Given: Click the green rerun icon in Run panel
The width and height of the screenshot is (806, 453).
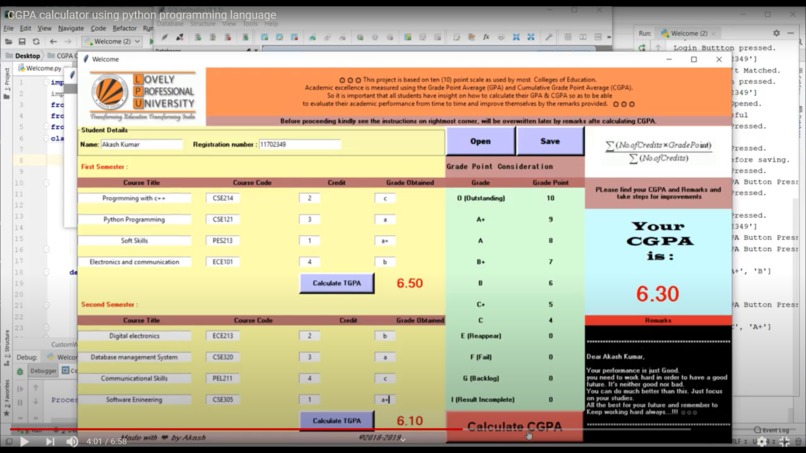Looking at the screenshot, I should pyautogui.click(x=642, y=47).
